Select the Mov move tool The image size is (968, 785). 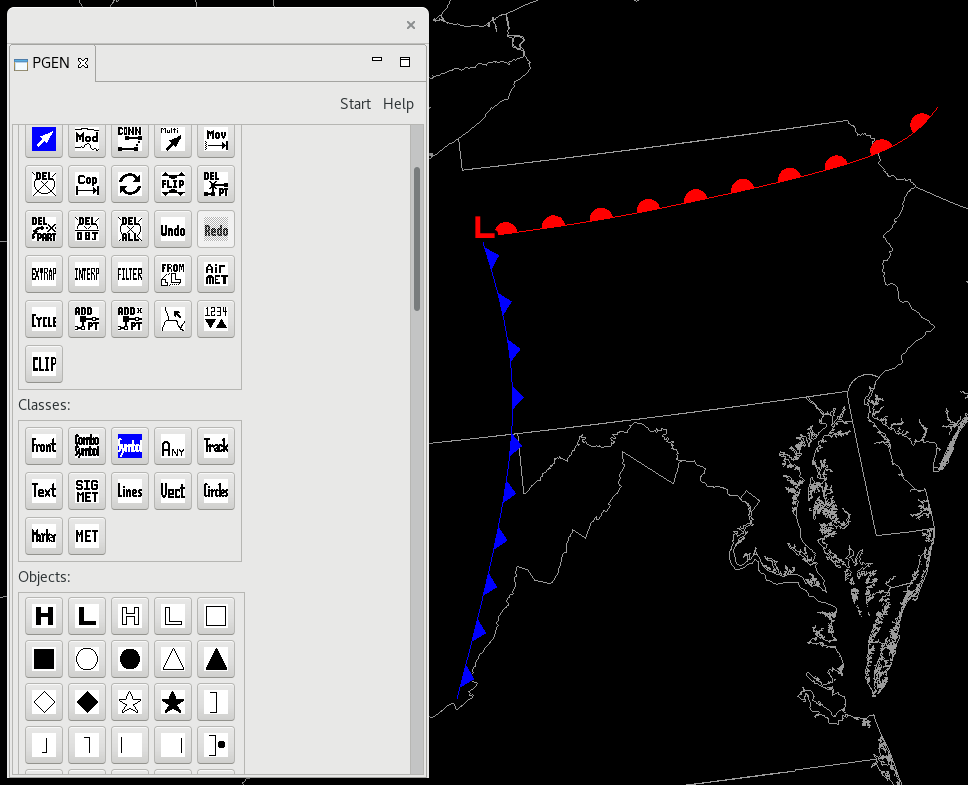click(216, 139)
